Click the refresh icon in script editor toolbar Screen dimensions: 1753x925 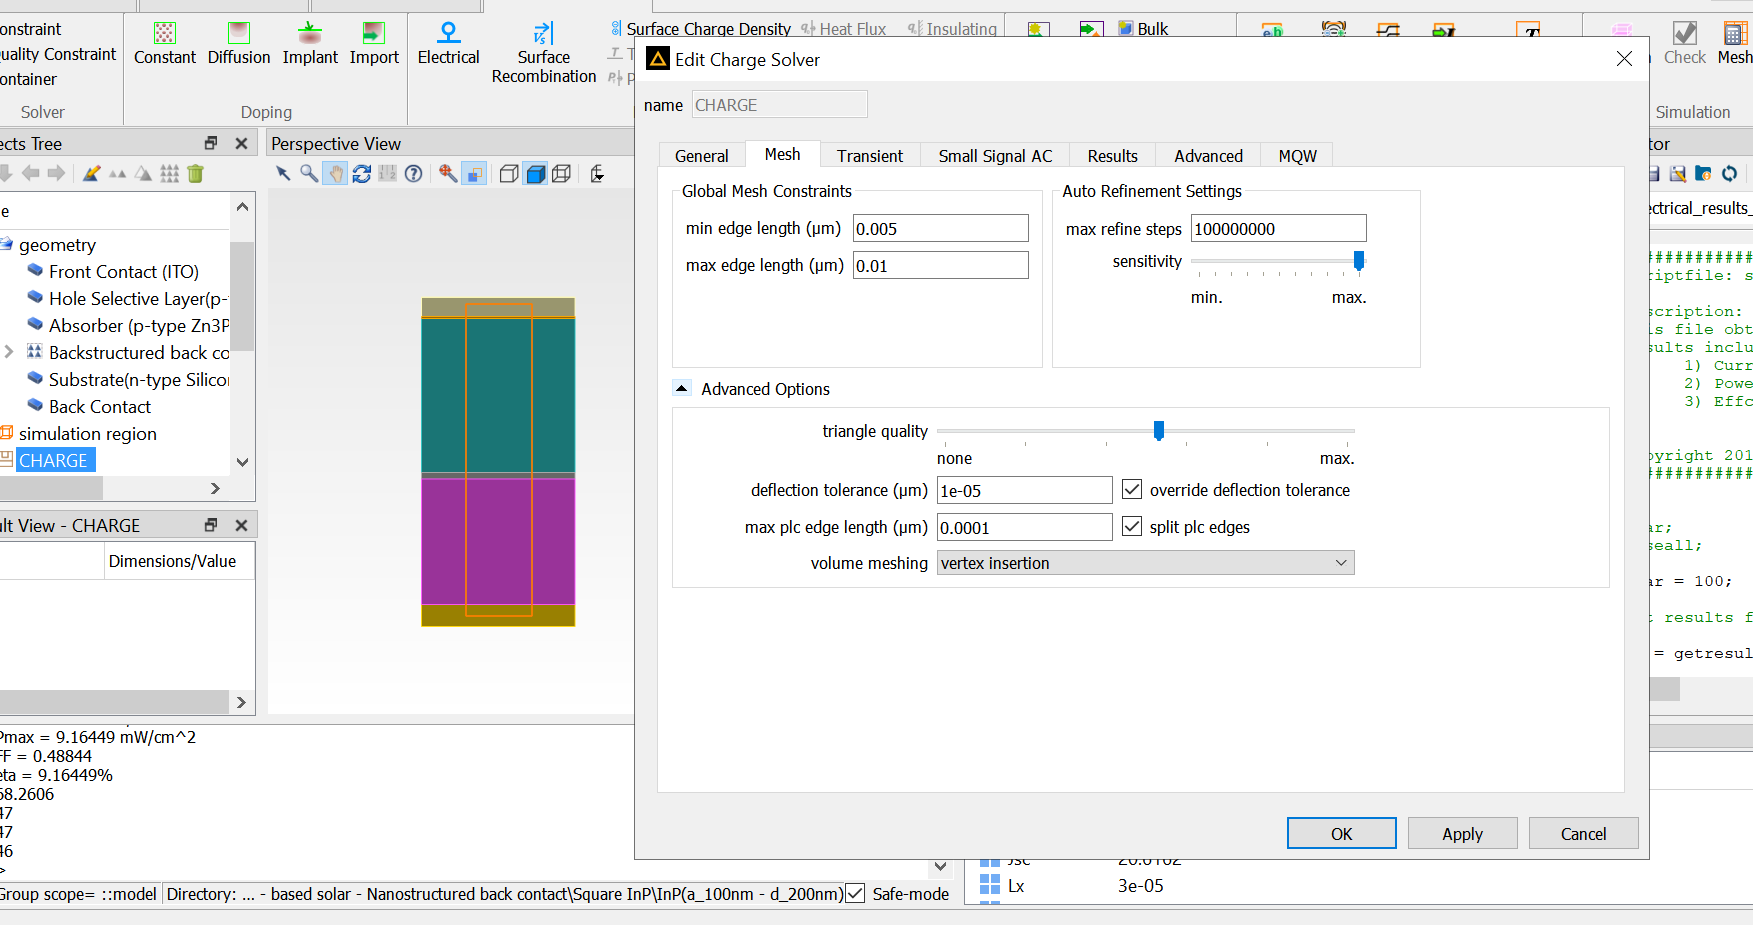click(1729, 174)
